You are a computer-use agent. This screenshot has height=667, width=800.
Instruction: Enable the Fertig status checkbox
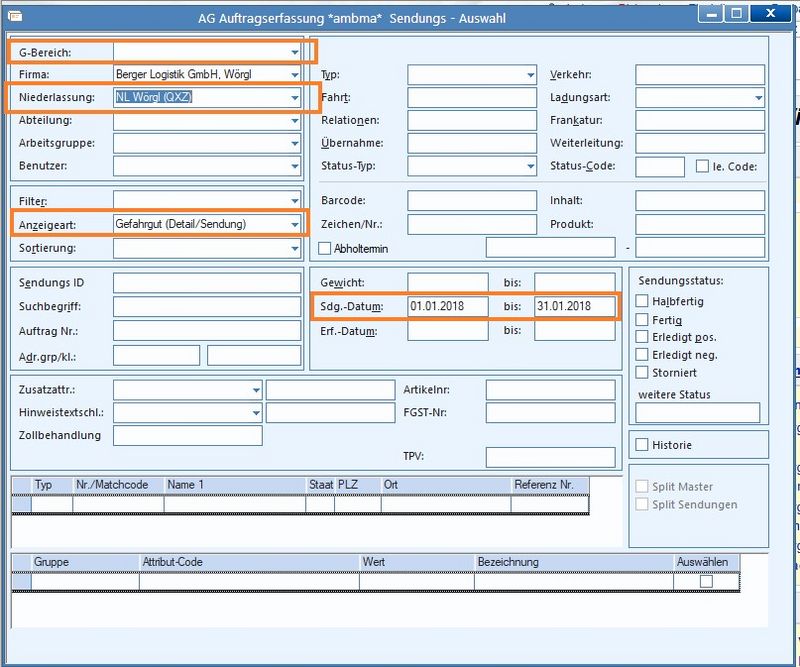coord(642,319)
